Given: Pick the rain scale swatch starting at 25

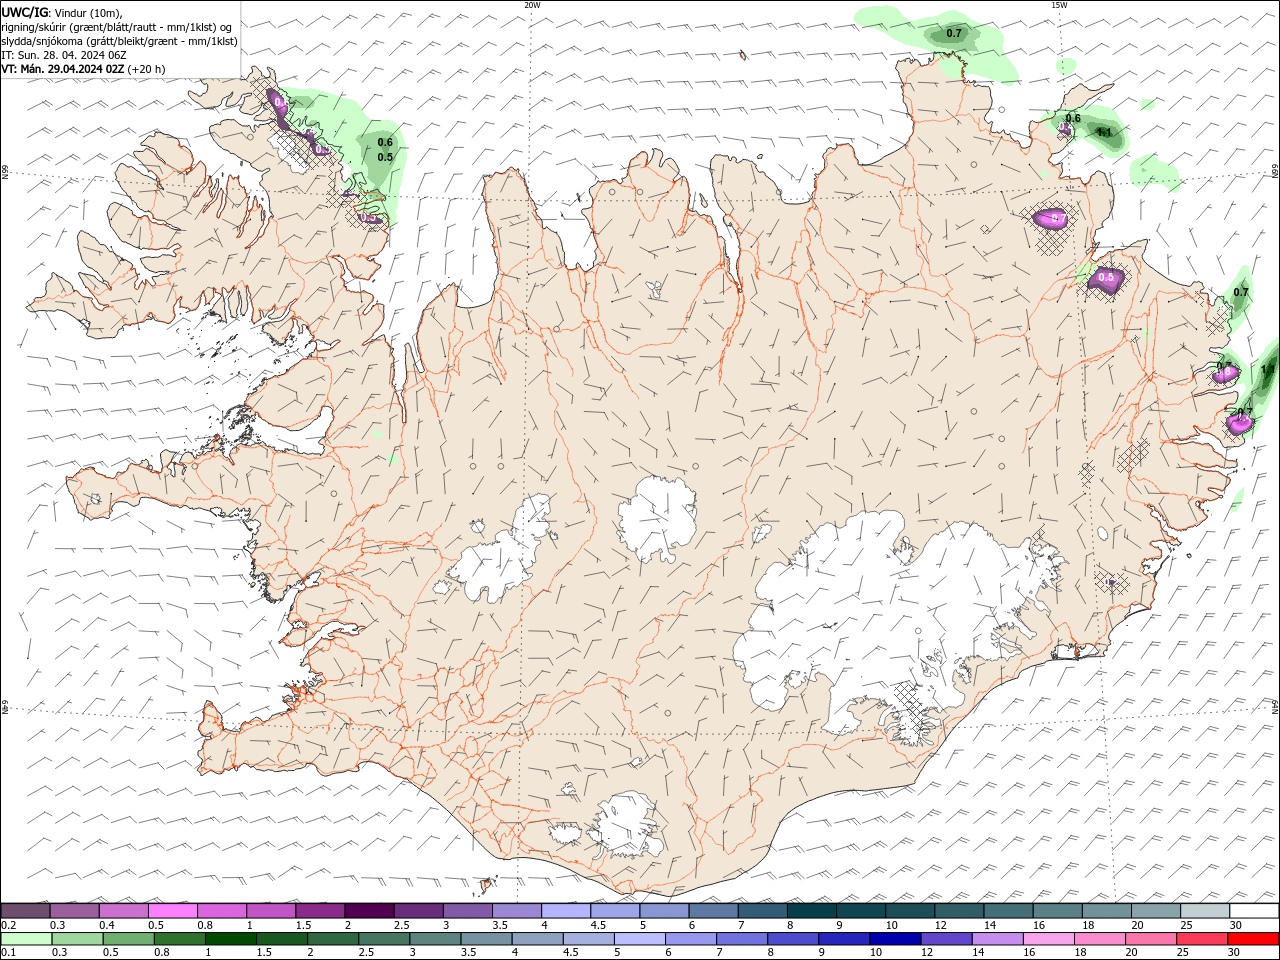Looking at the screenshot, I should coord(1200,939).
